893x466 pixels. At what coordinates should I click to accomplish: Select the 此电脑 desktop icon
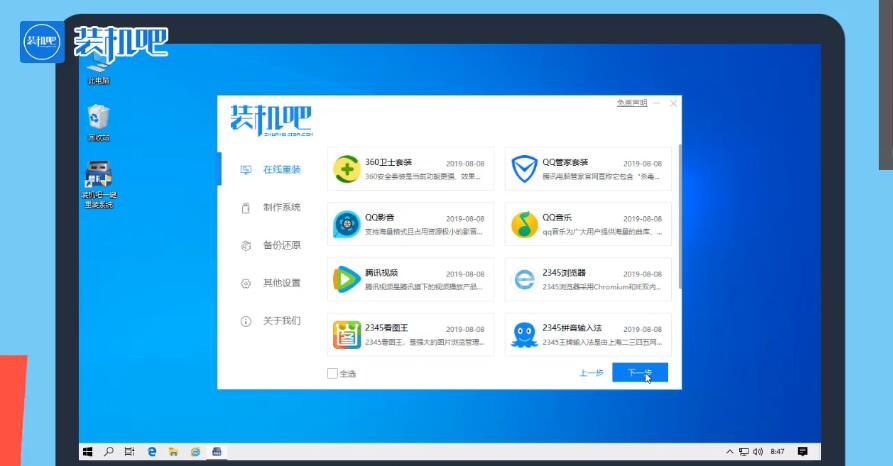tap(99, 71)
